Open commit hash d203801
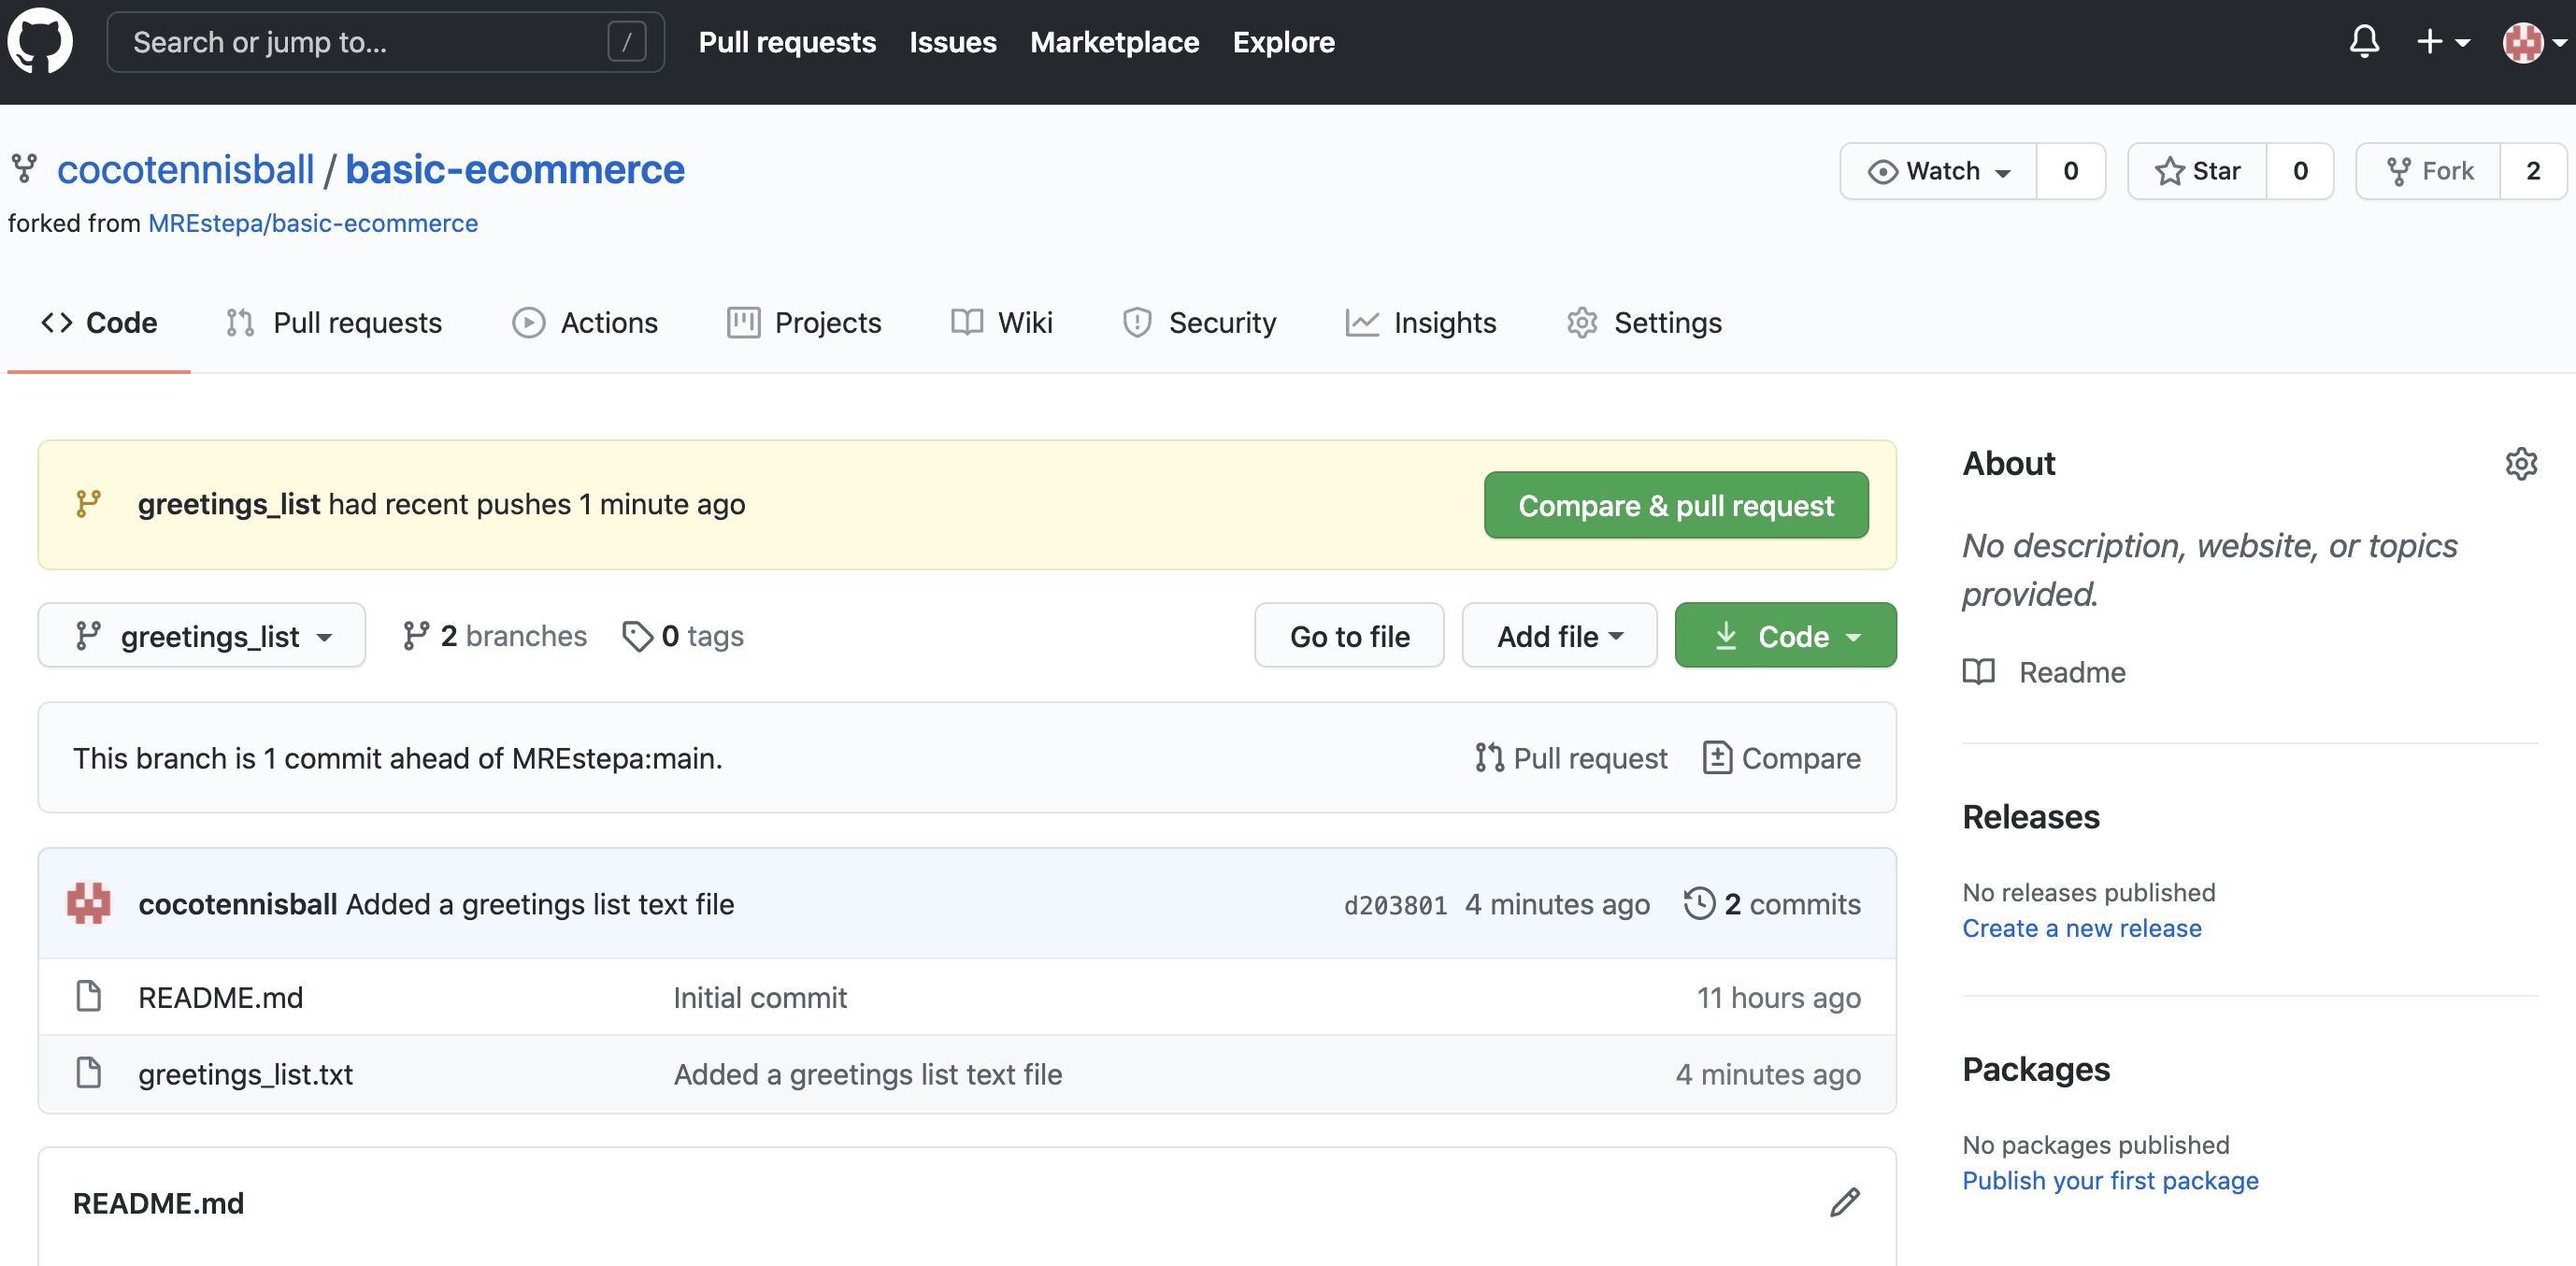The image size is (2576, 1266). coord(1395,904)
